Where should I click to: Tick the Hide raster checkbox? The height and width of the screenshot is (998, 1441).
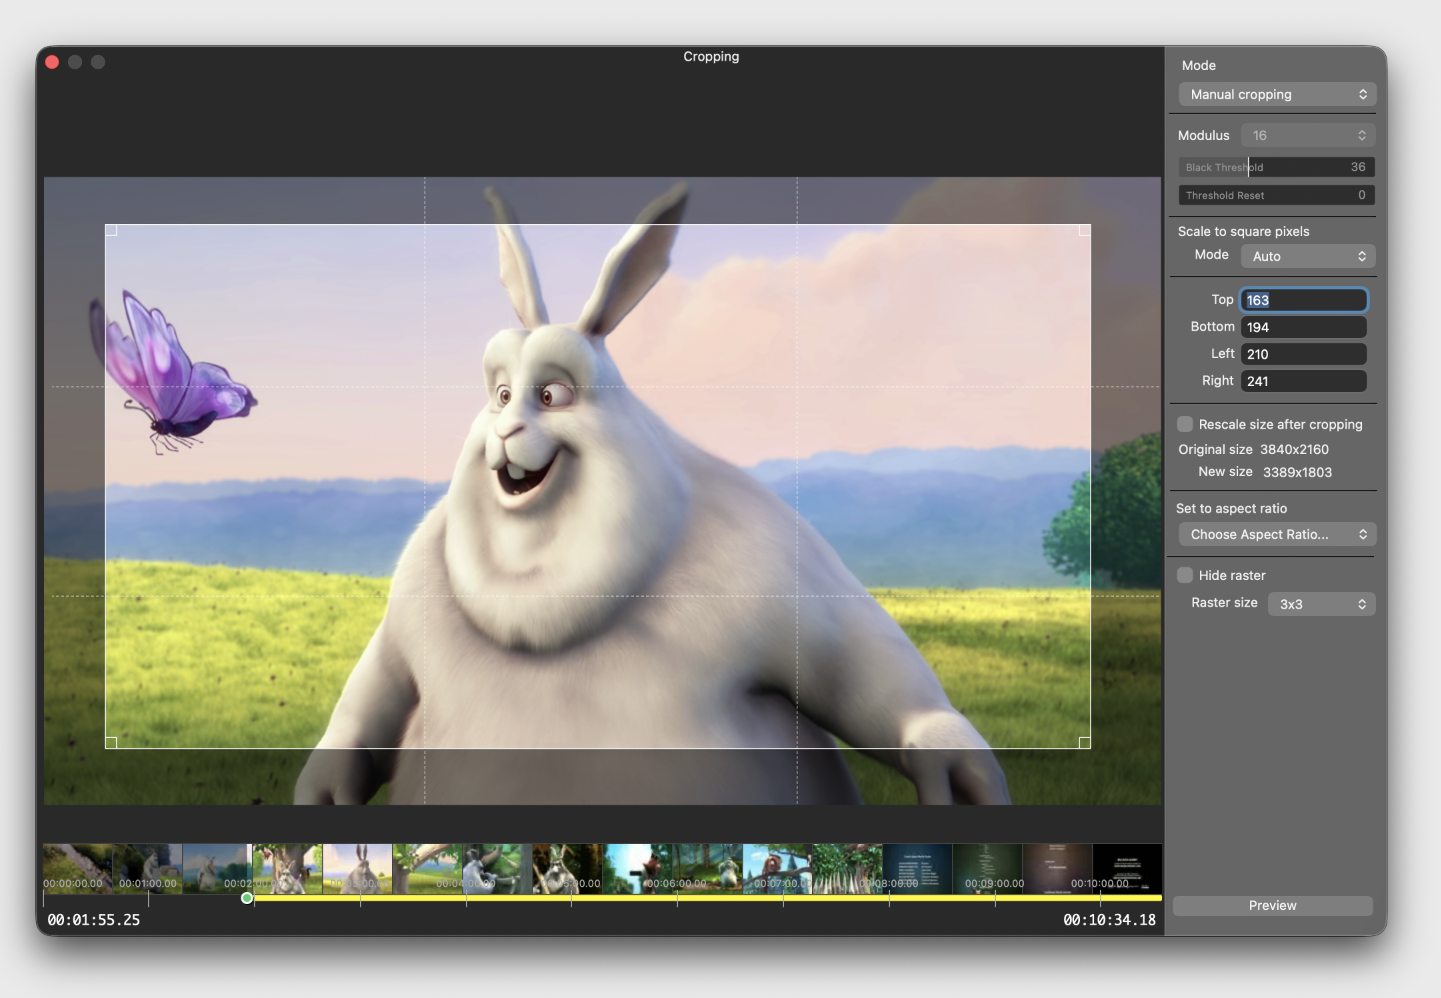[x=1185, y=575]
